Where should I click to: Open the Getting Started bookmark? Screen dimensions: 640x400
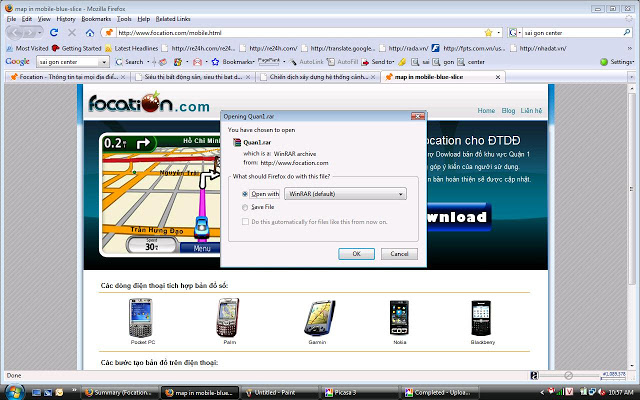tap(76, 48)
